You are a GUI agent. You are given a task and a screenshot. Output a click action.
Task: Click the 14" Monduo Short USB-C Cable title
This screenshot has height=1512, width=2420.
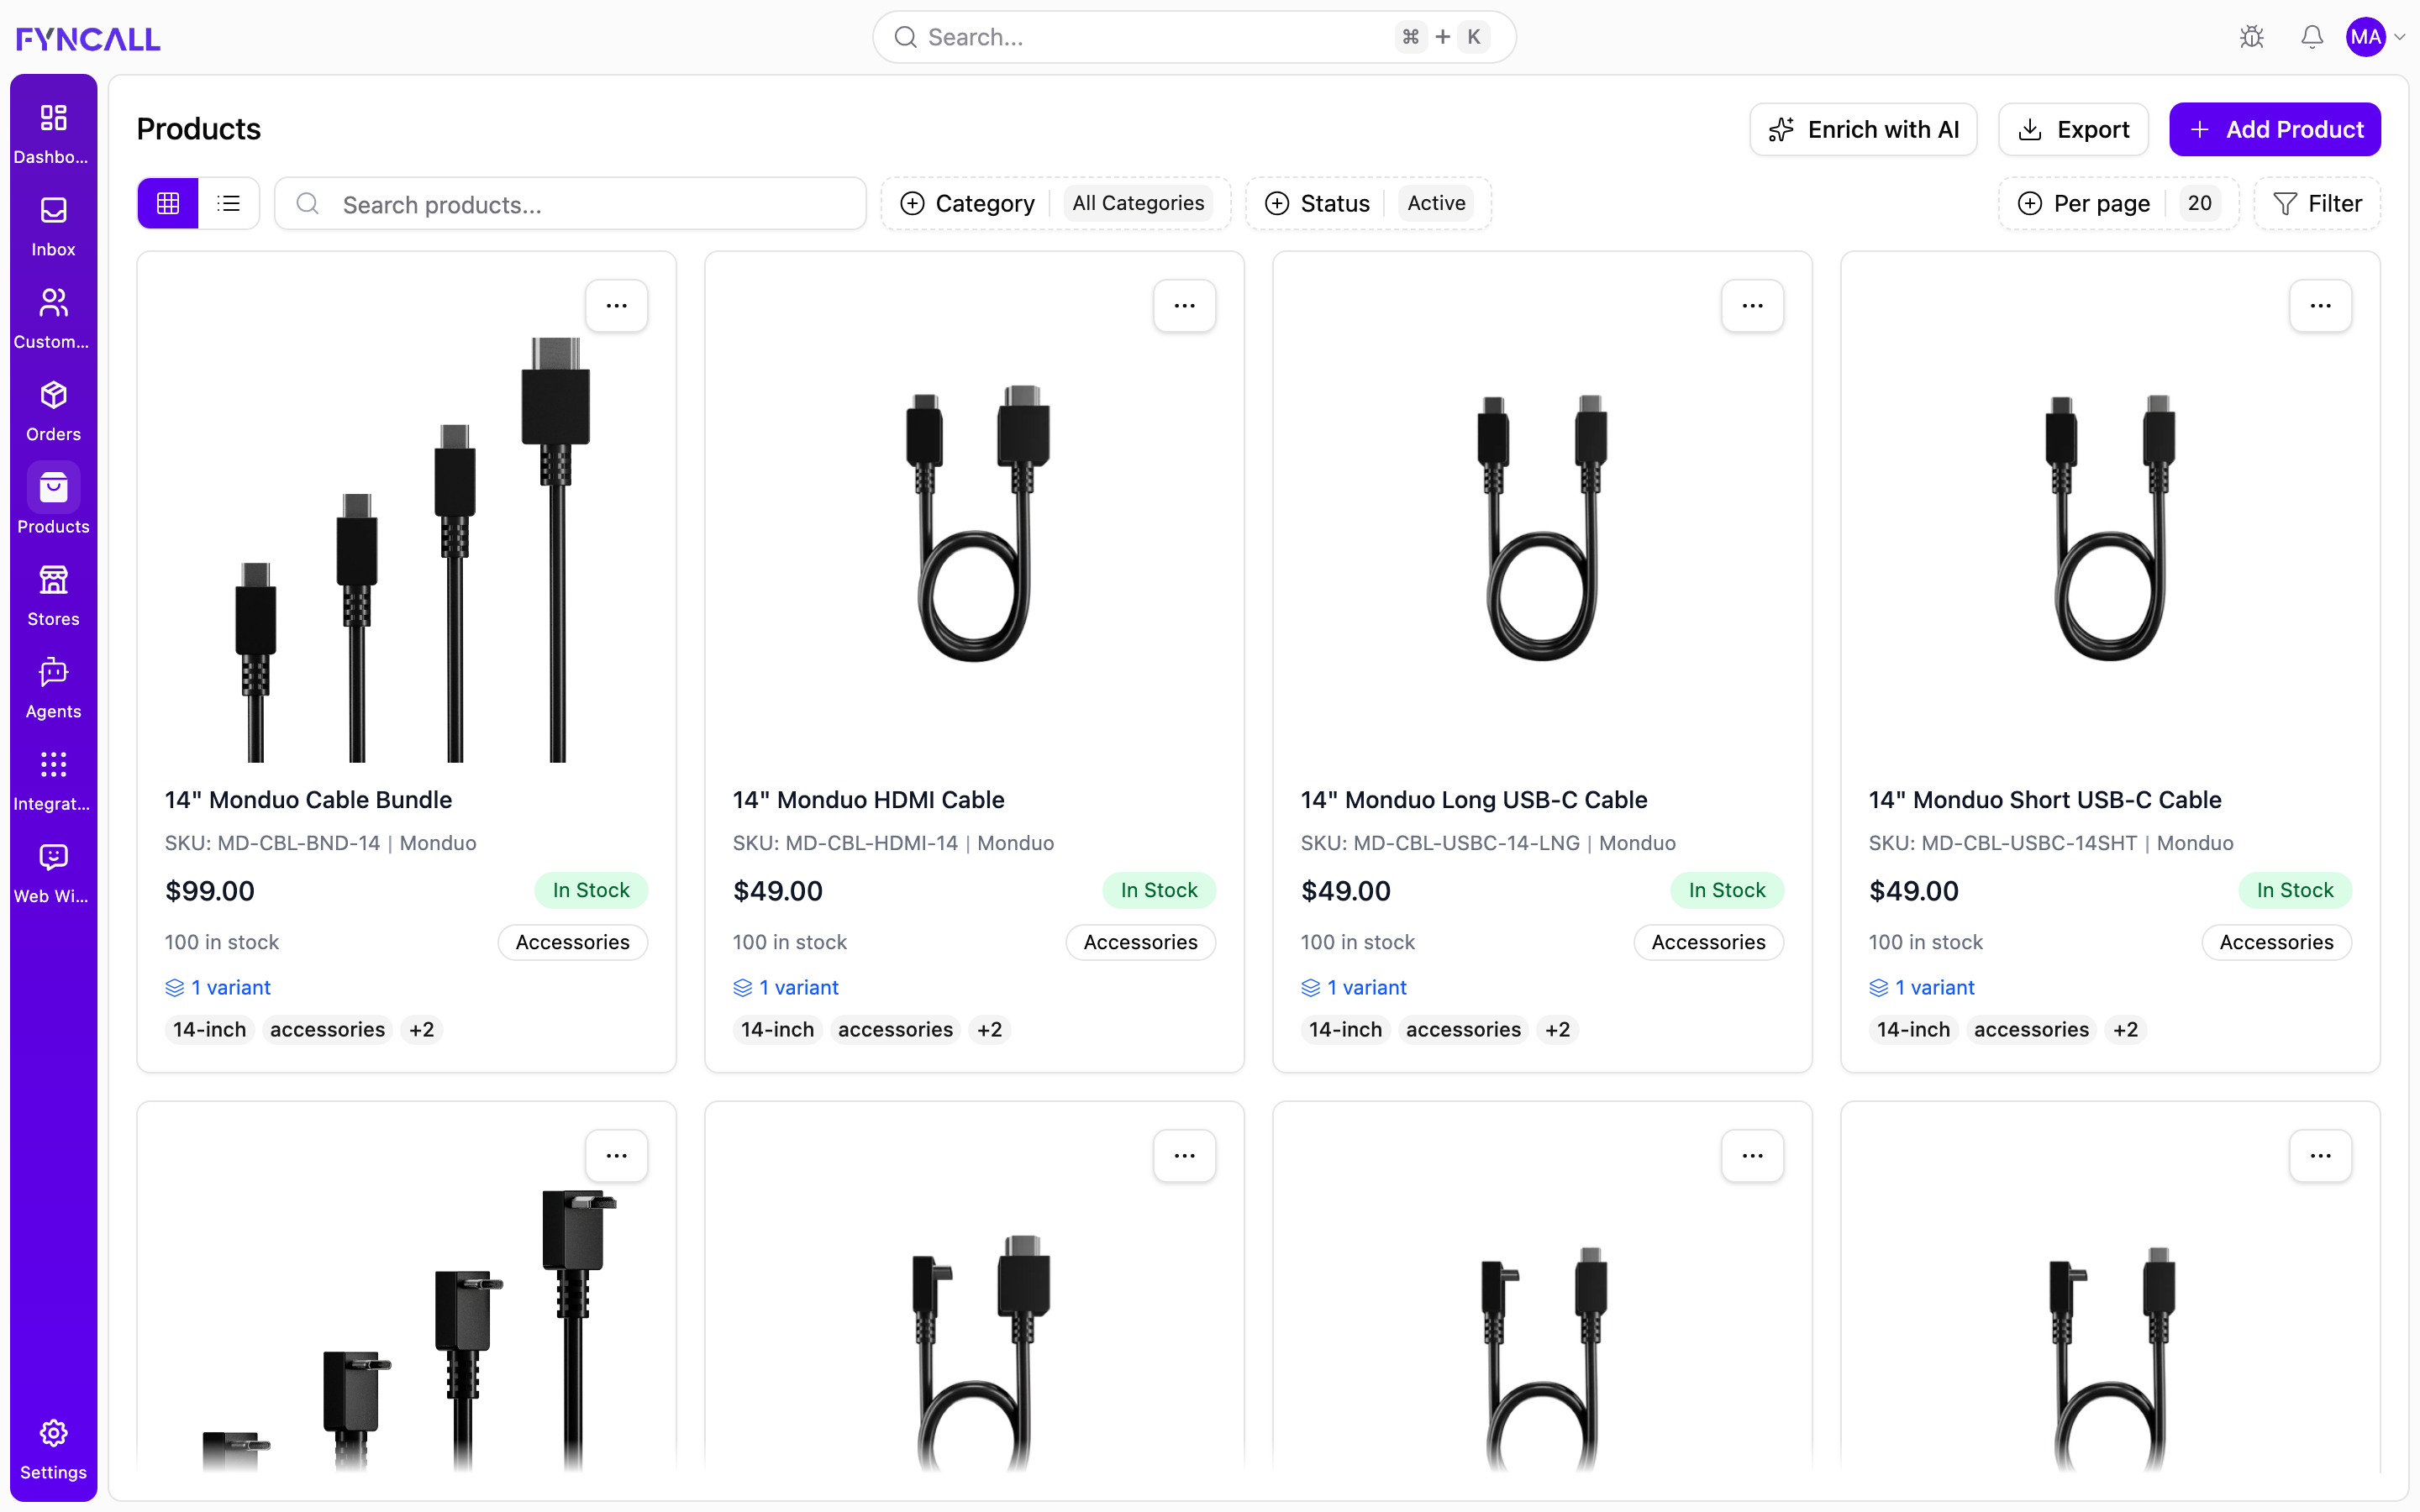click(x=2044, y=799)
